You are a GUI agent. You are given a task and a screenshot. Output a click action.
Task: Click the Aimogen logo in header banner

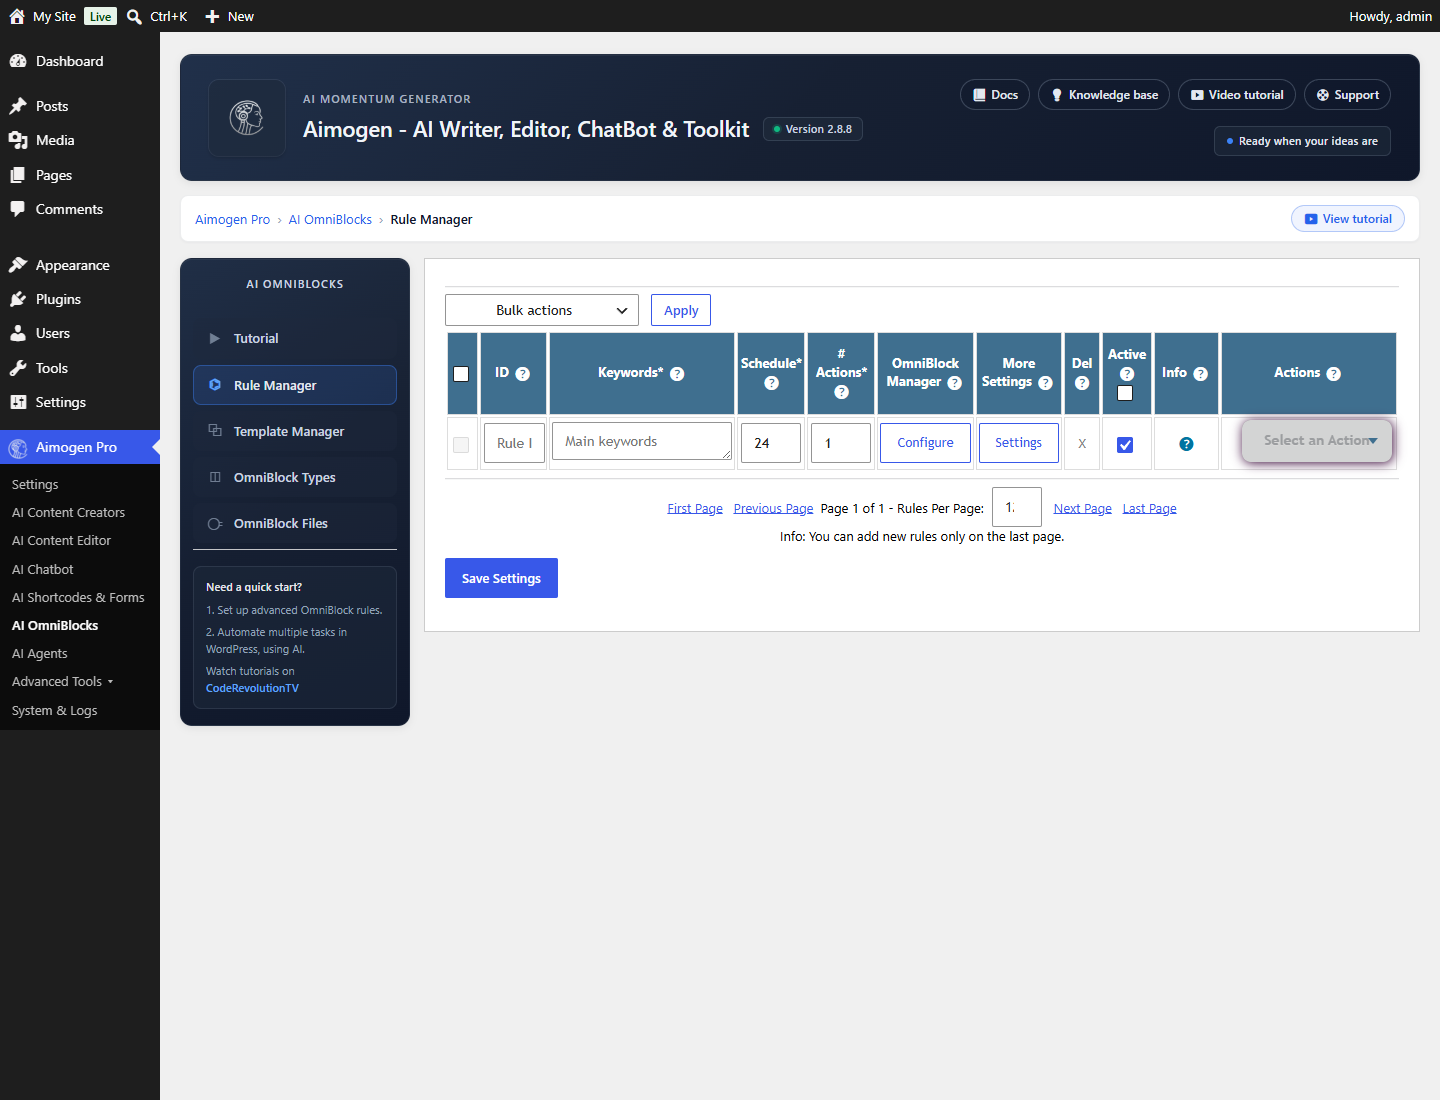coord(247,118)
